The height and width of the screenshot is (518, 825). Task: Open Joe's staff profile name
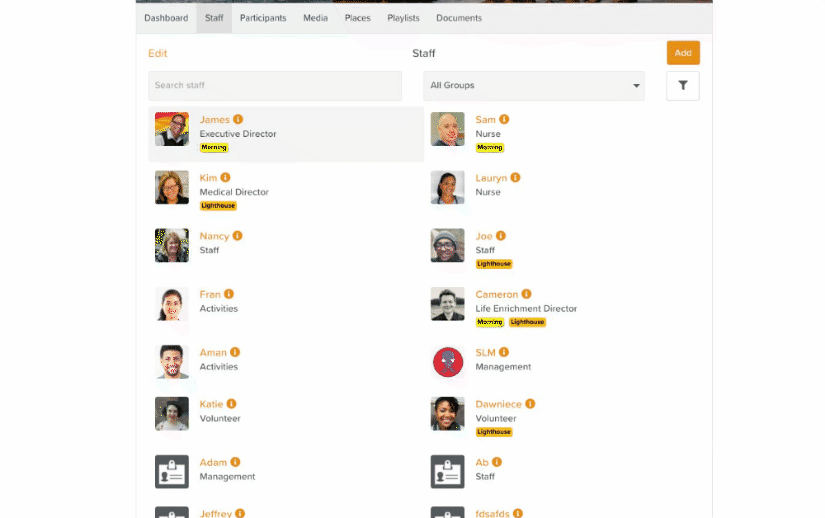tap(484, 237)
